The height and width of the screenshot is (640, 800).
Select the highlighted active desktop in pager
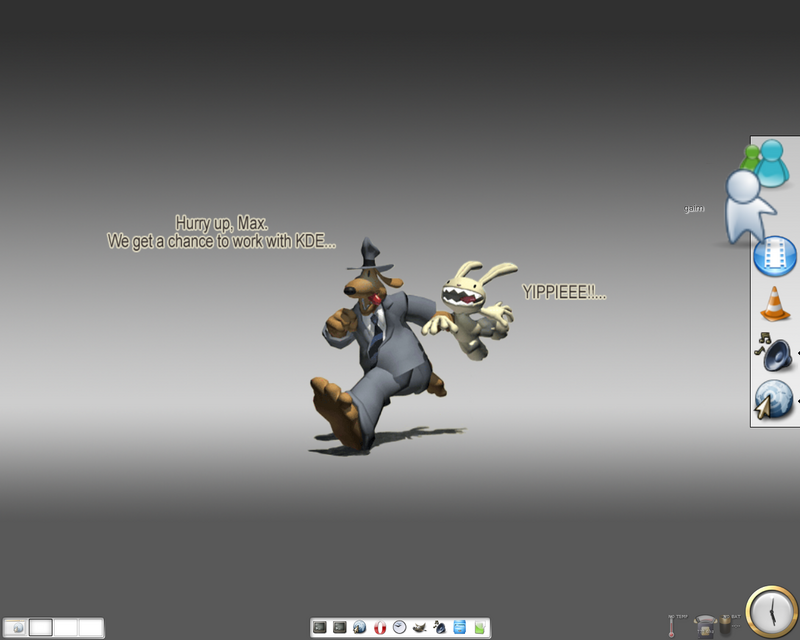click(40, 627)
